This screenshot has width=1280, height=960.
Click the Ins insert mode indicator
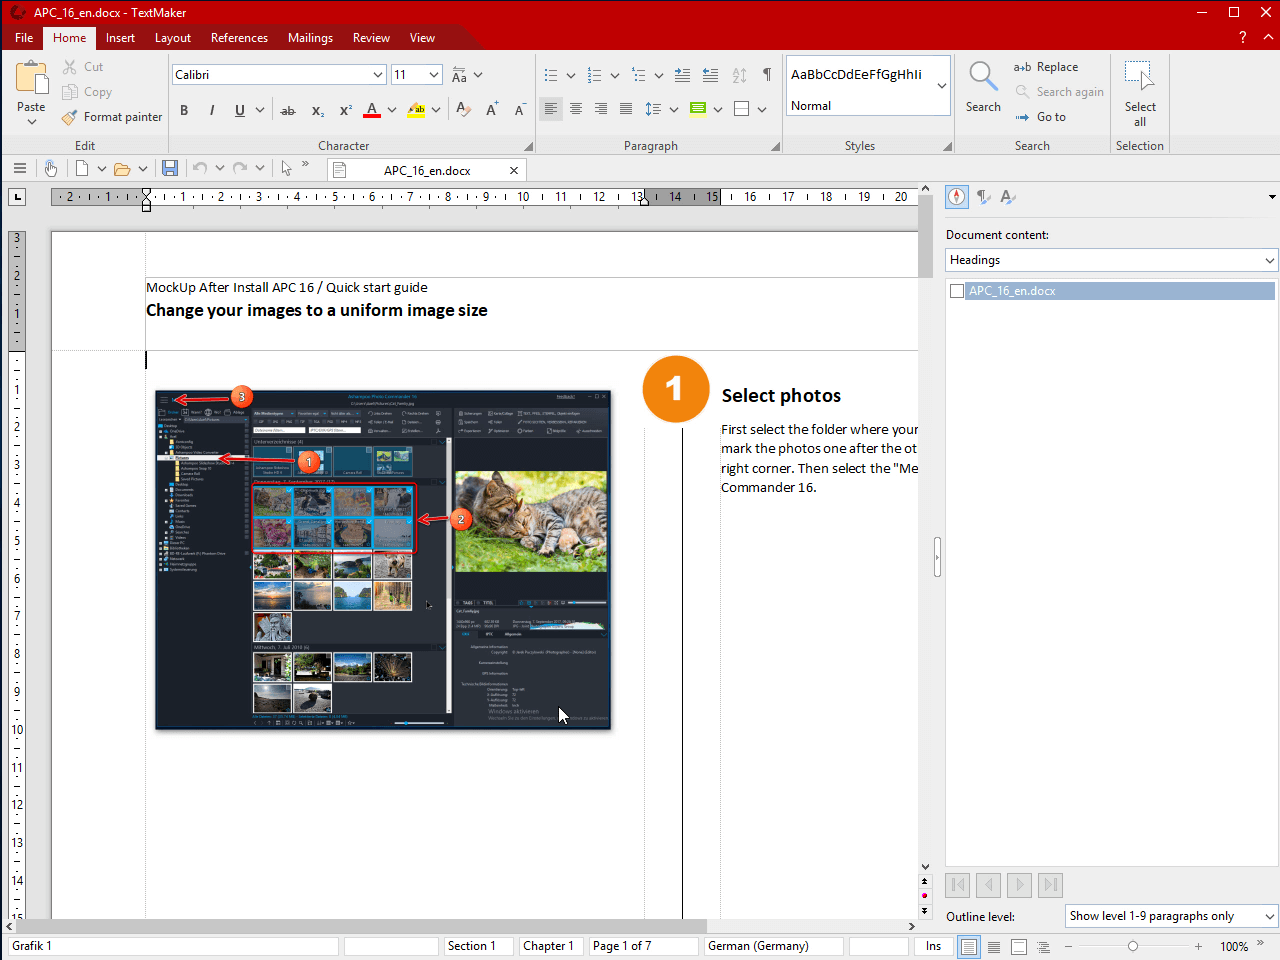coord(933,946)
